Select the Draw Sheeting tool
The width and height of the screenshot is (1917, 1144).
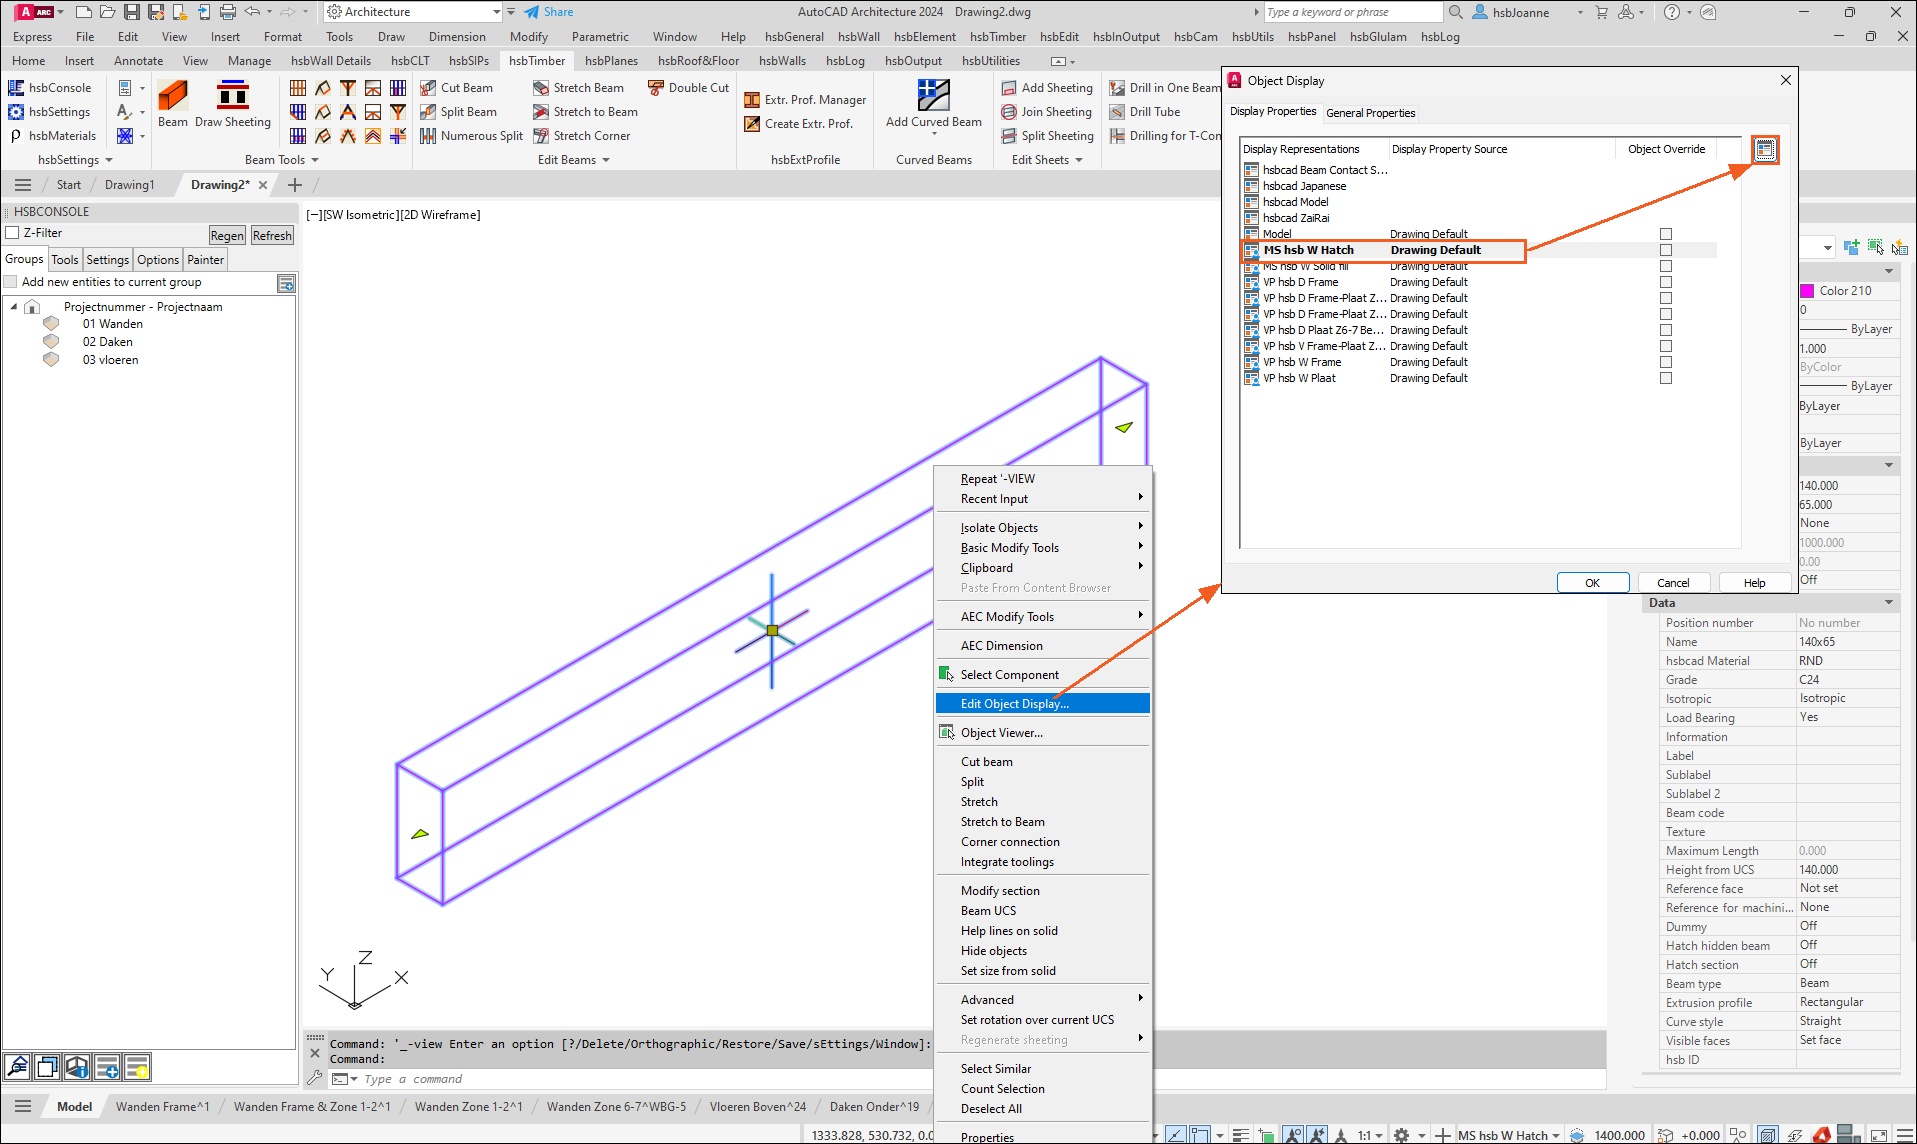[233, 104]
